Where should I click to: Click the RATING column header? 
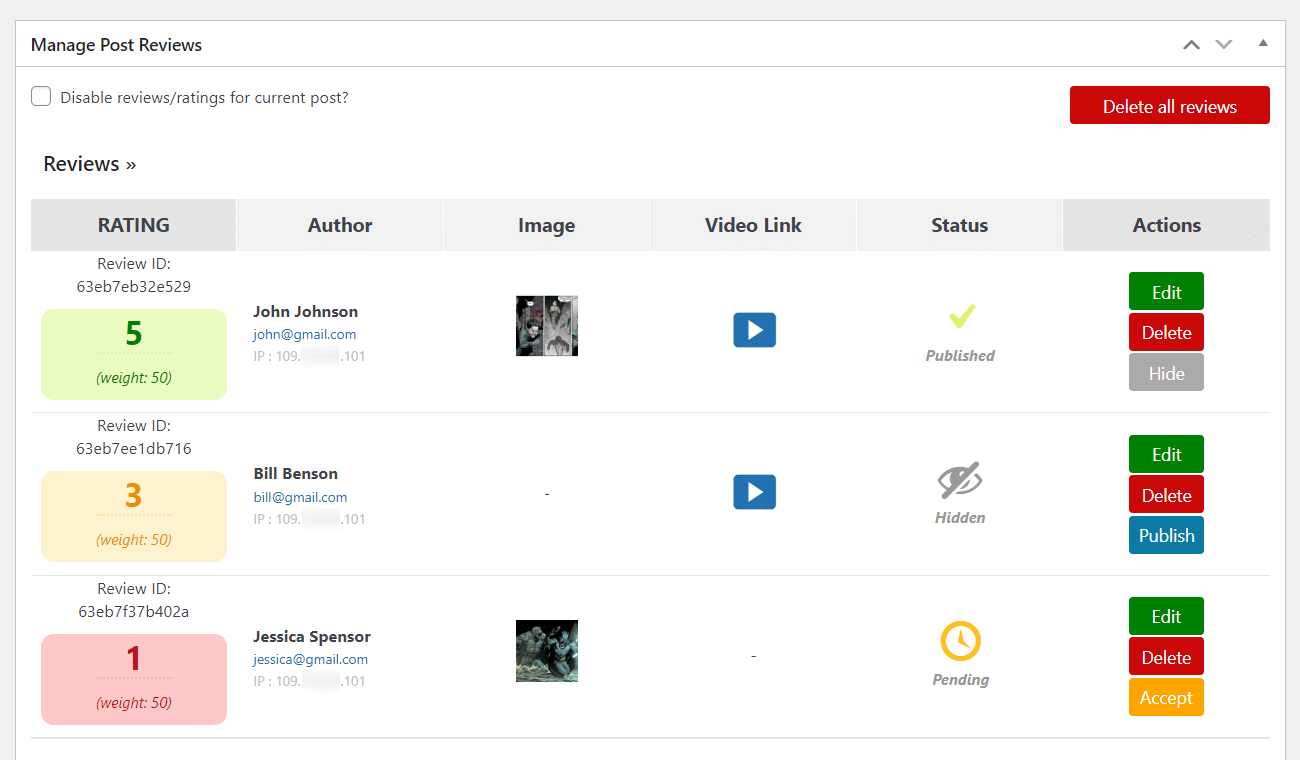[134, 225]
